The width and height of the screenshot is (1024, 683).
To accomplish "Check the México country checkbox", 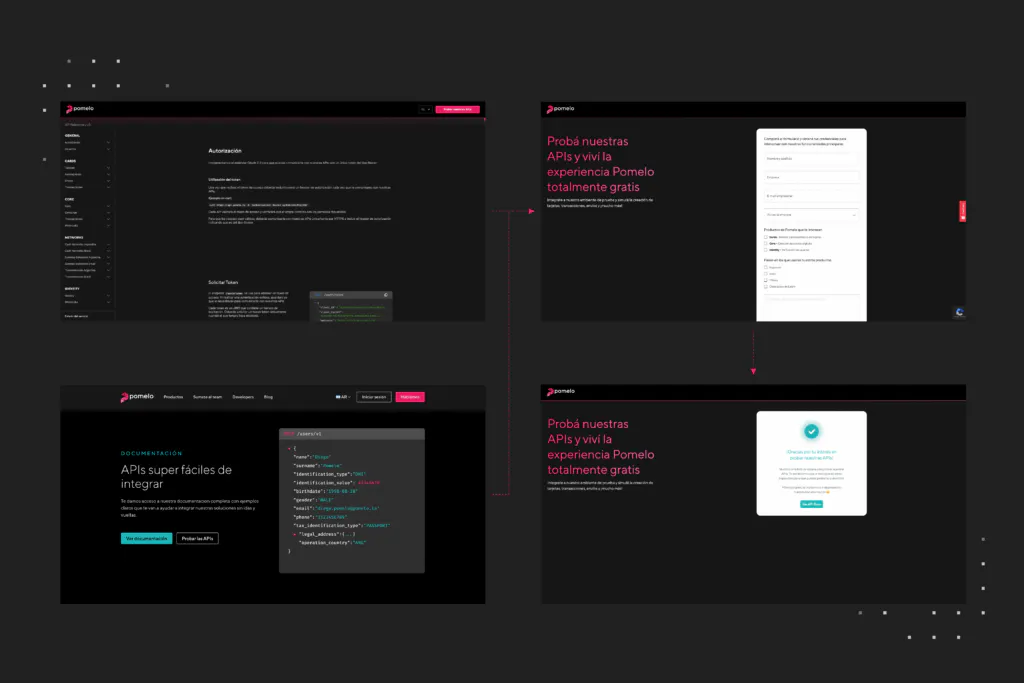I will [x=765, y=280].
